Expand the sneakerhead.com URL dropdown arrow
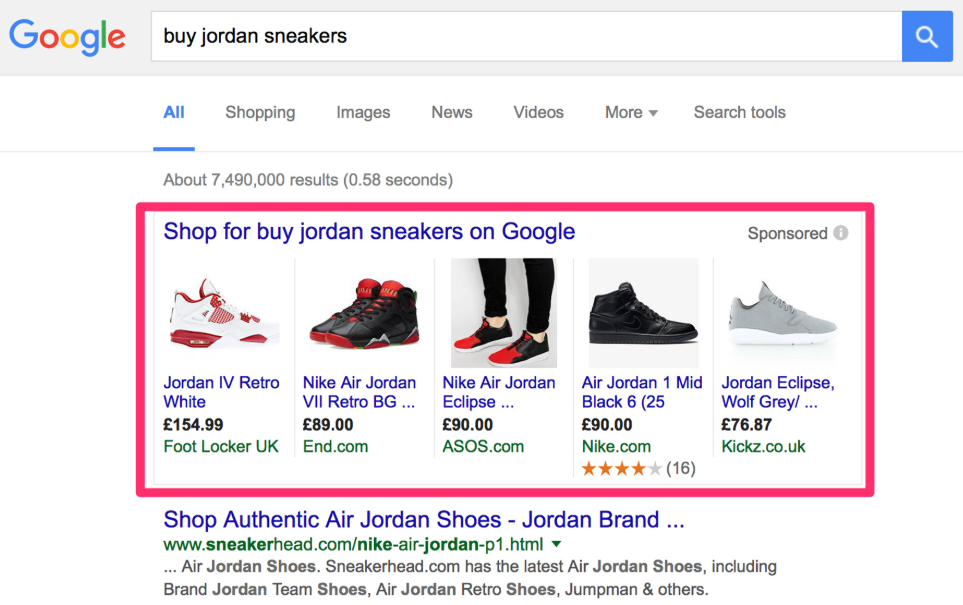The image size is (963, 605). [x=556, y=544]
